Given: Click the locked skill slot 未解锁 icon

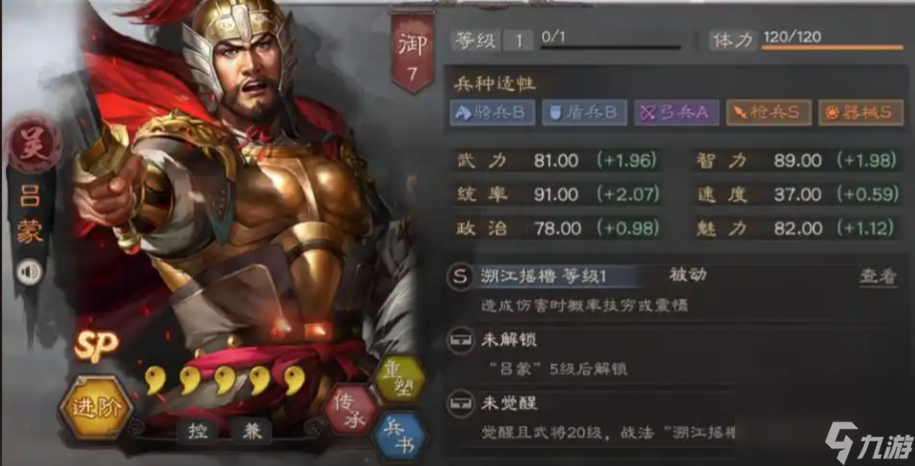Looking at the screenshot, I should [x=460, y=341].
